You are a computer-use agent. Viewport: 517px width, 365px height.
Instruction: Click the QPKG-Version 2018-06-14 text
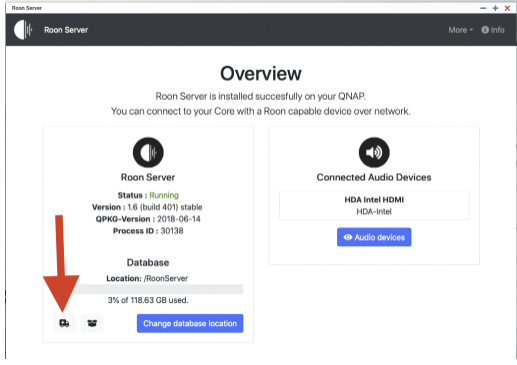pyautogui.click(x=148, y=219)
